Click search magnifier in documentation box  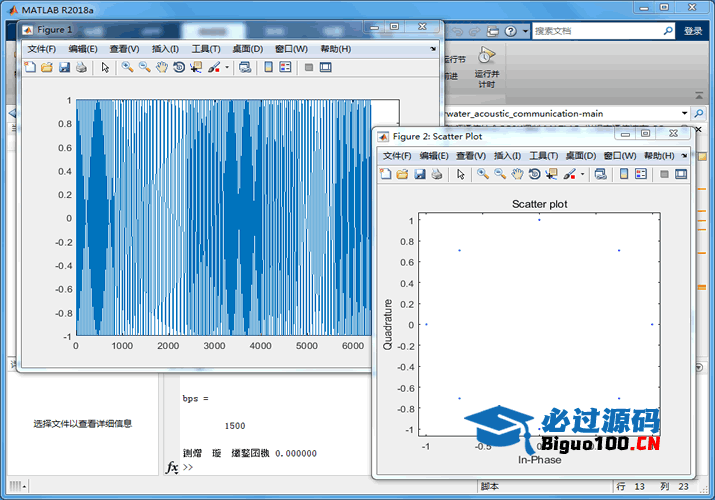coord(668,31)
